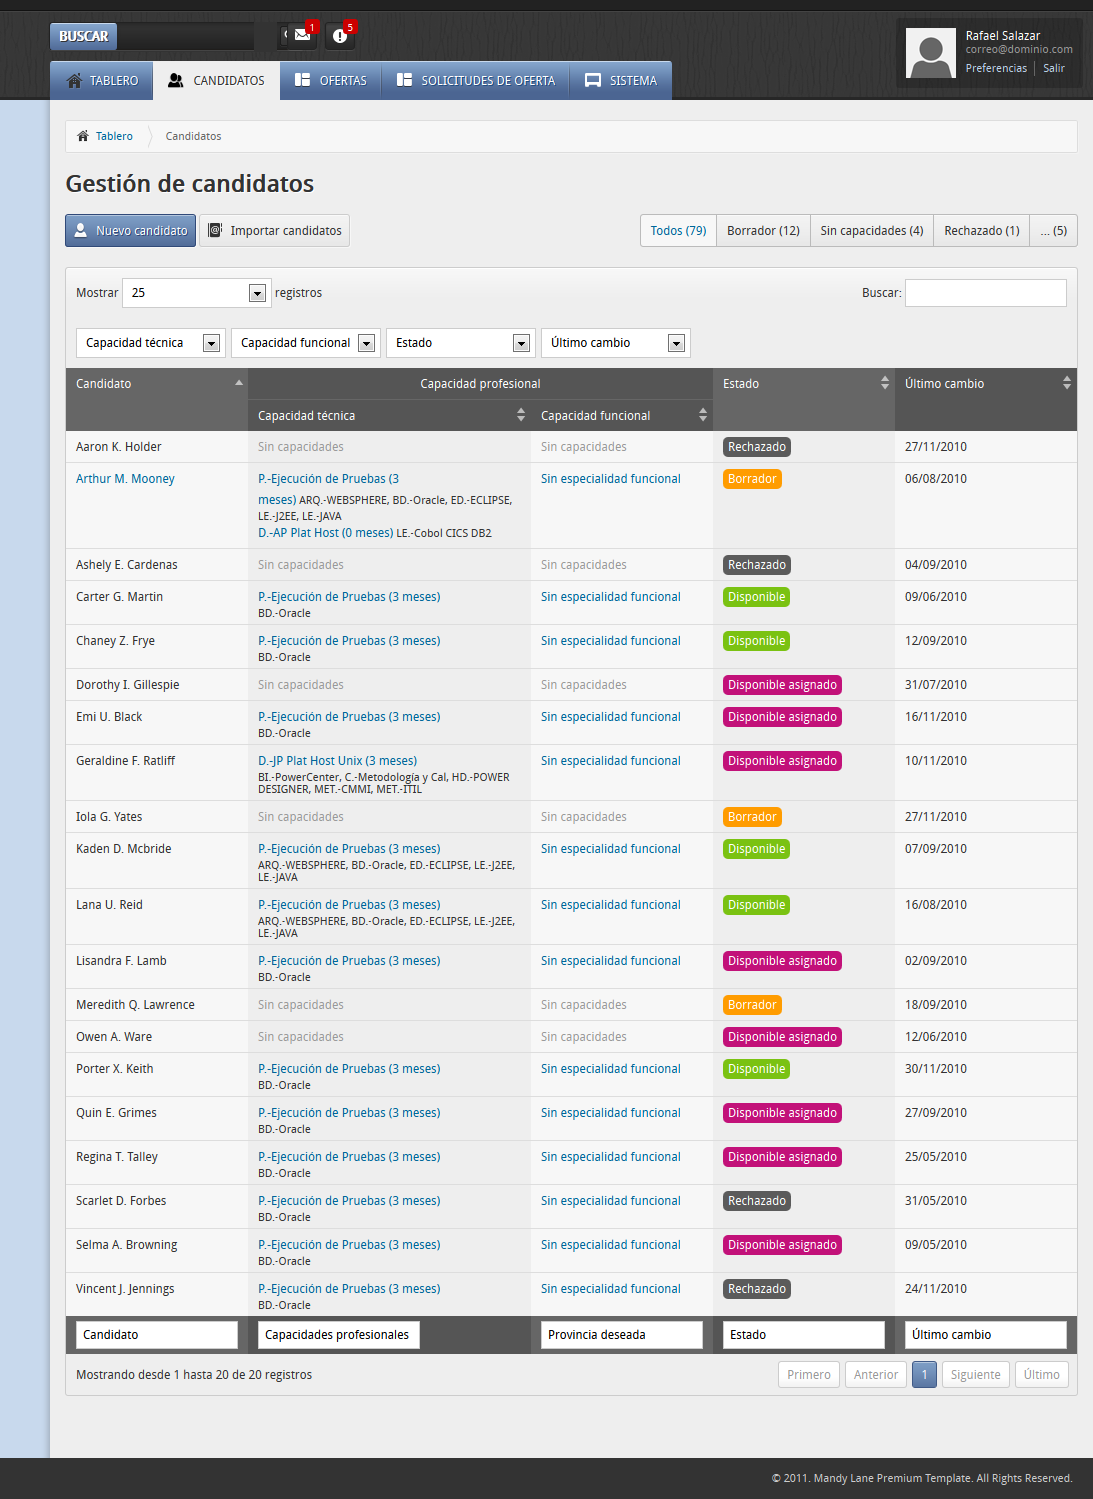This screenshot has width=1093, height=1499.
Task: Click the Nuevo candidato button
Action: pyautogui.click(x=130, y=231)
